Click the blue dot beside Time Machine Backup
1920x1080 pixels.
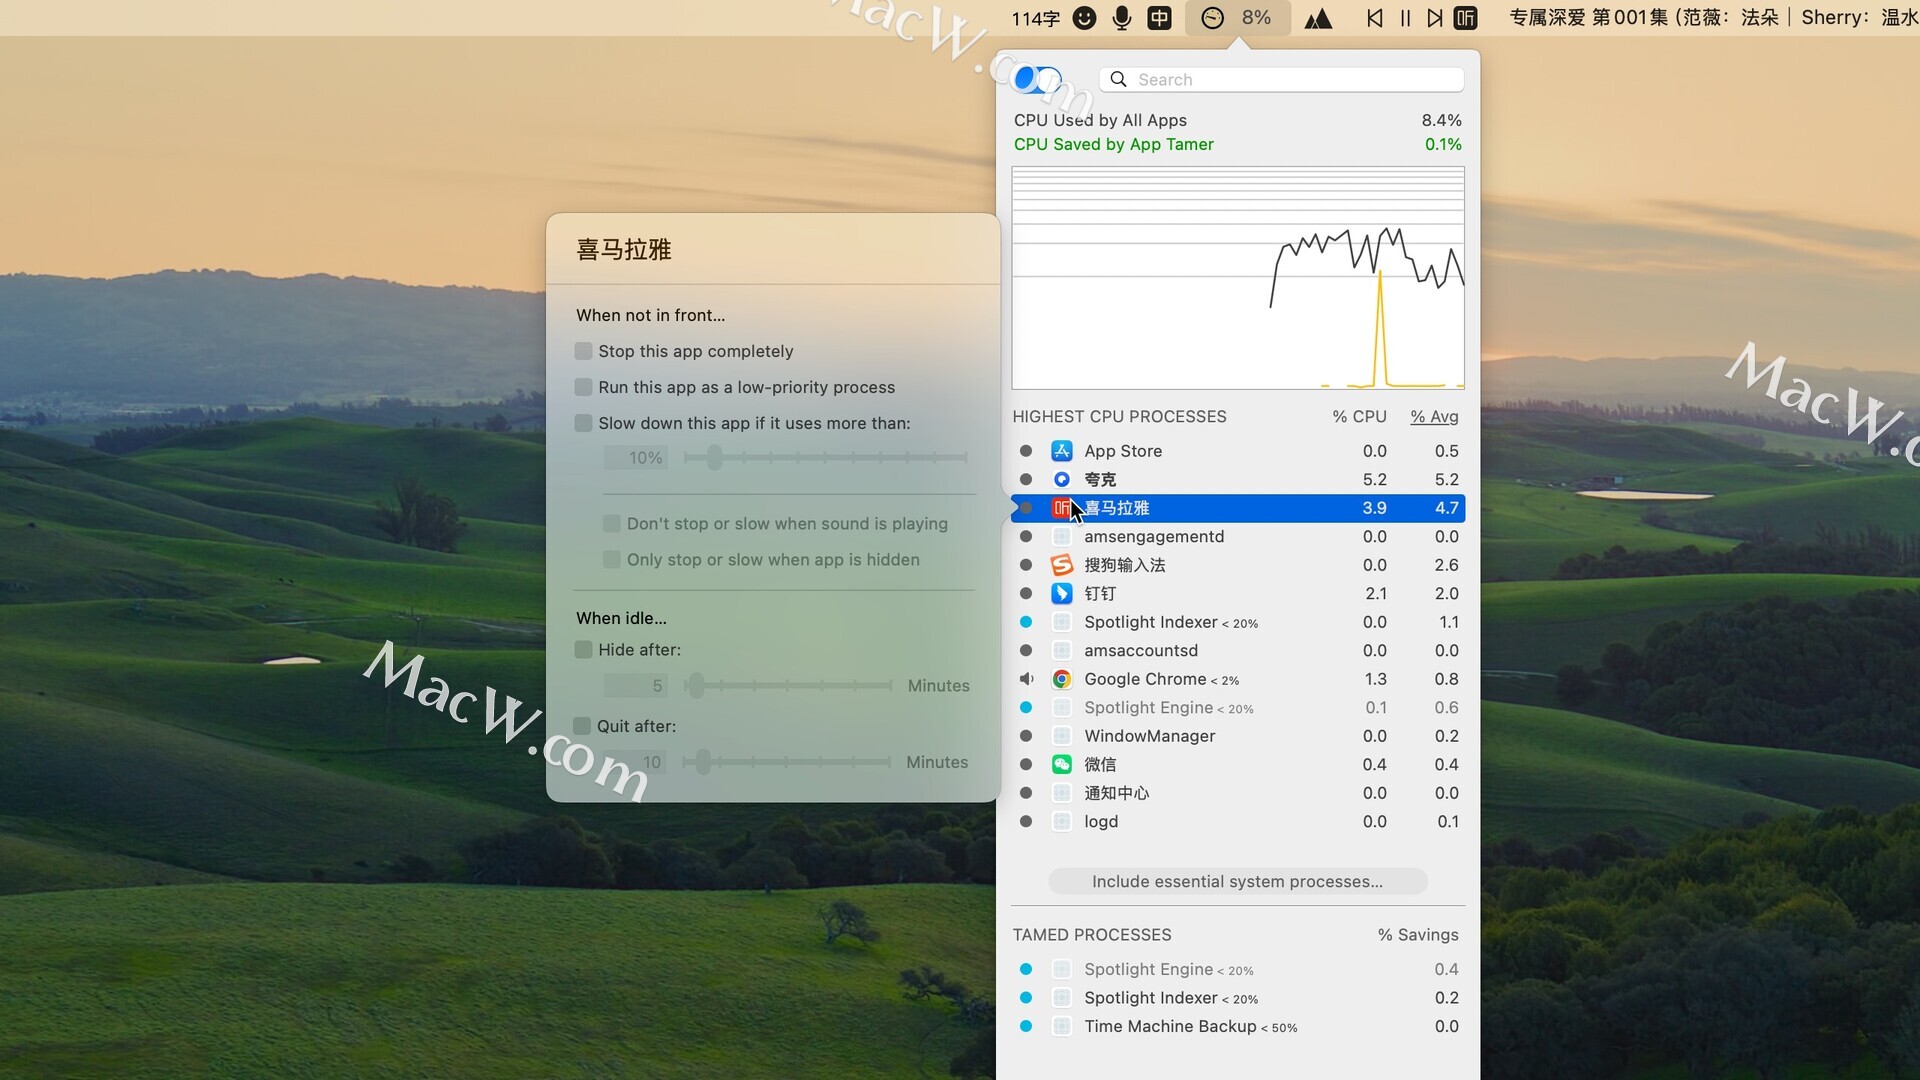[1026, 1026]
